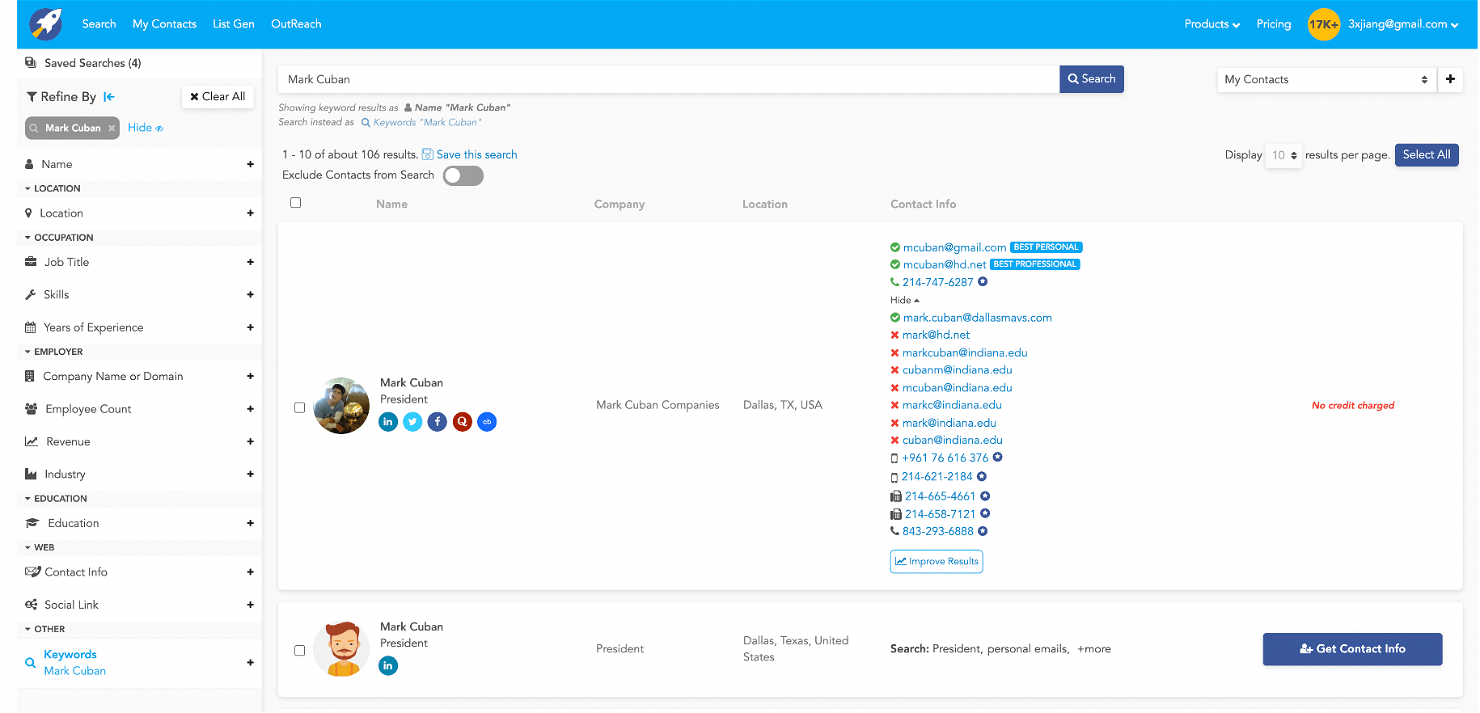Expand the Job Title filter
Viewport: 1480px width, 713px height.
point(250,262)
